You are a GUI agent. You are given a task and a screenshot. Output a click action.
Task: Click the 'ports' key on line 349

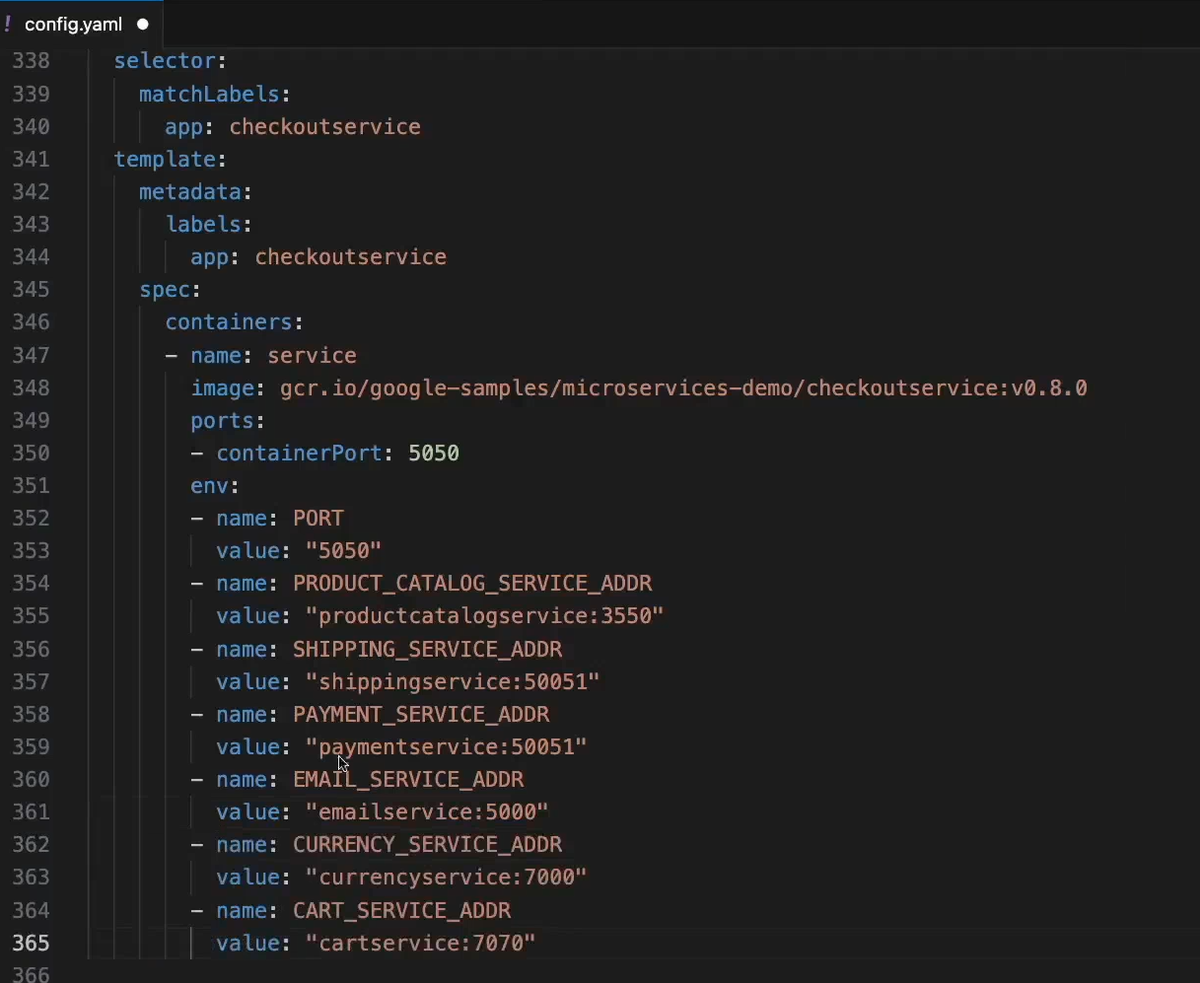tap(222, 420)
